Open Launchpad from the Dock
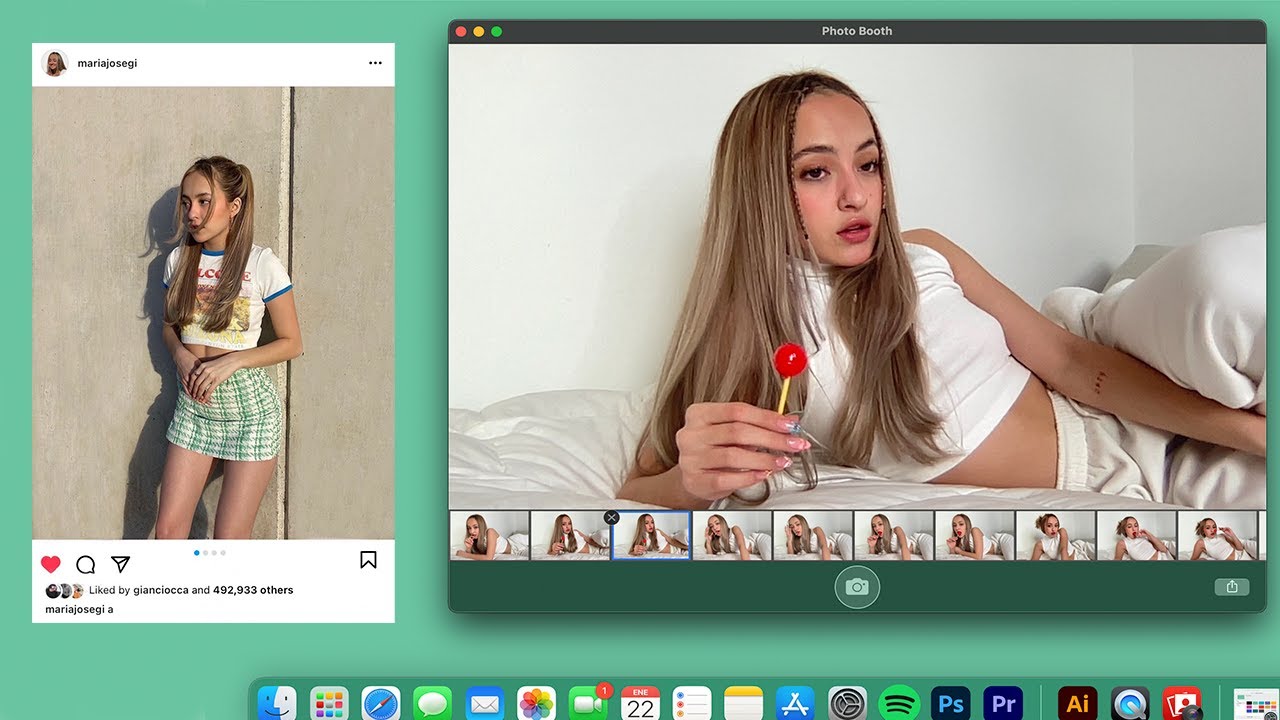Image resolution: width=1280 pixels, height=720 pixels. (329, 703)
